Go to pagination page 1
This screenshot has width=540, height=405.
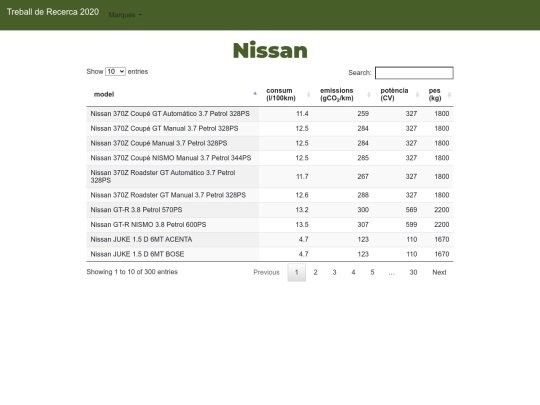tap(297, 272)
